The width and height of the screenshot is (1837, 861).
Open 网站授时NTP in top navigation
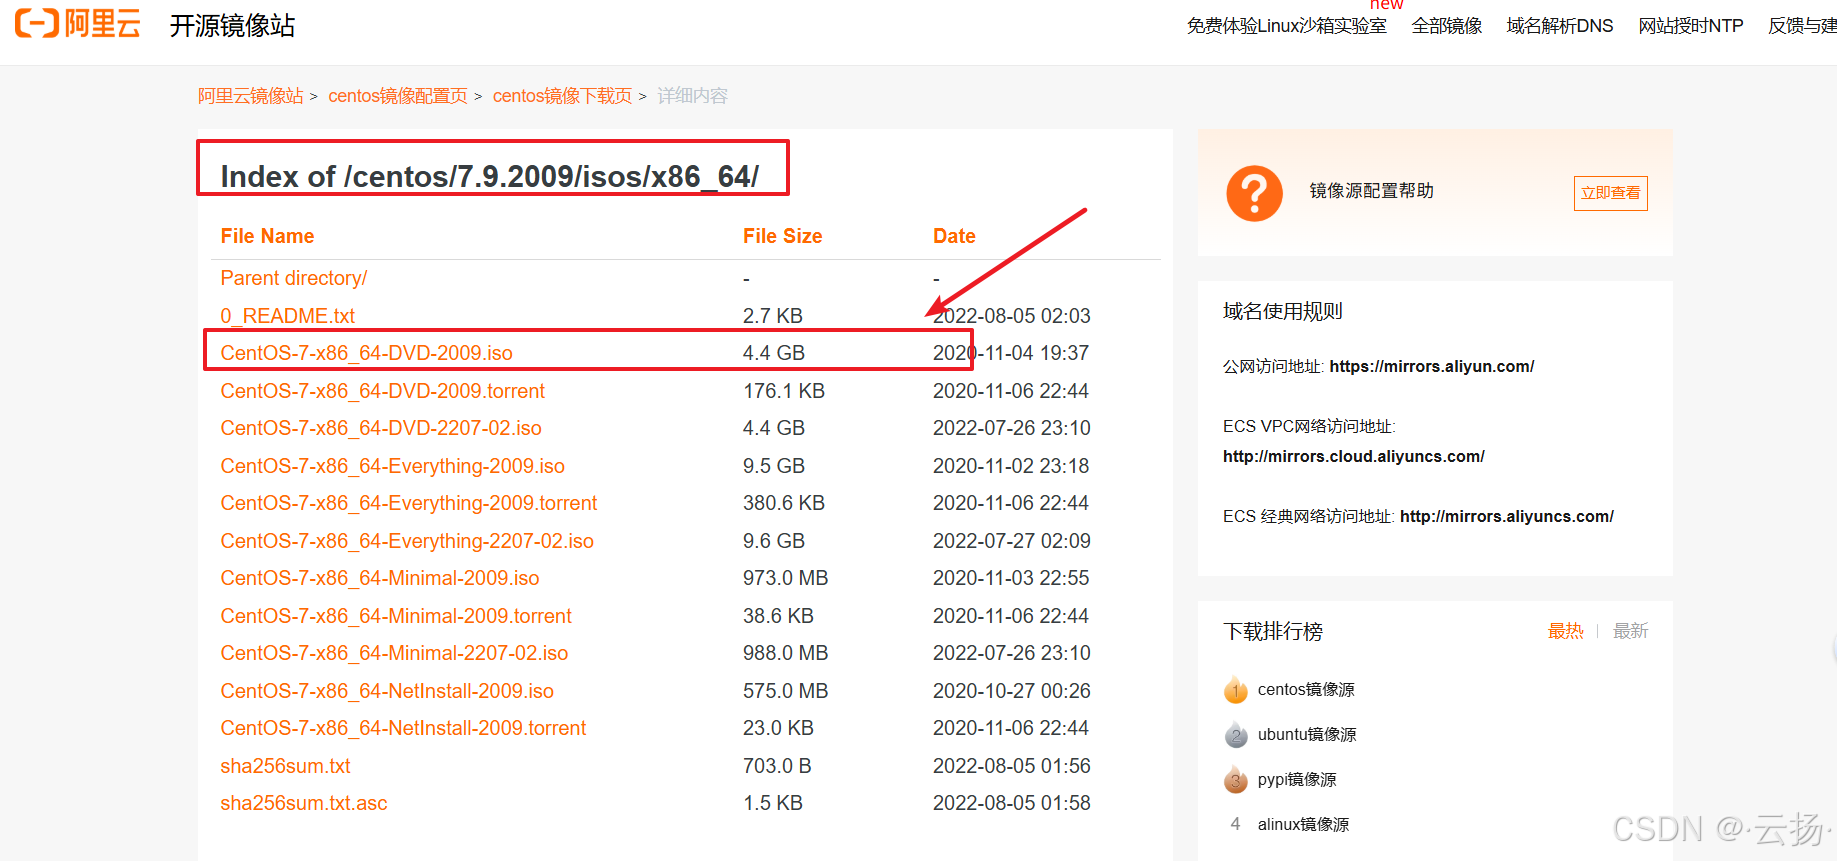pyautogui.click(x=1690, y=26)
